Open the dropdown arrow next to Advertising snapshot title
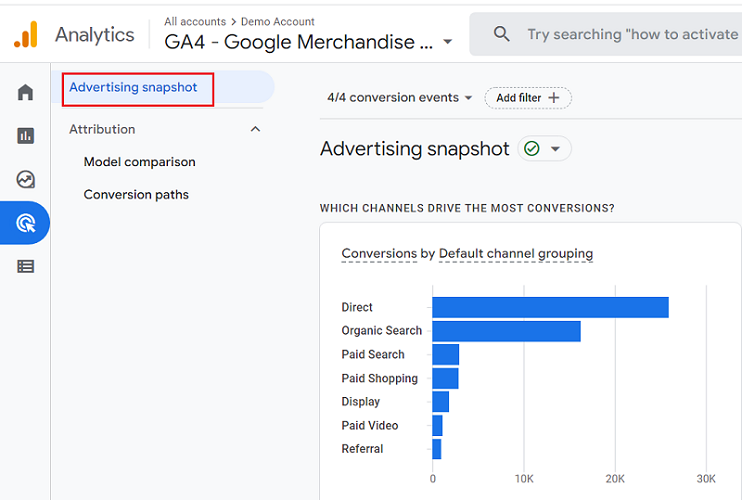 tap(556, 149)
